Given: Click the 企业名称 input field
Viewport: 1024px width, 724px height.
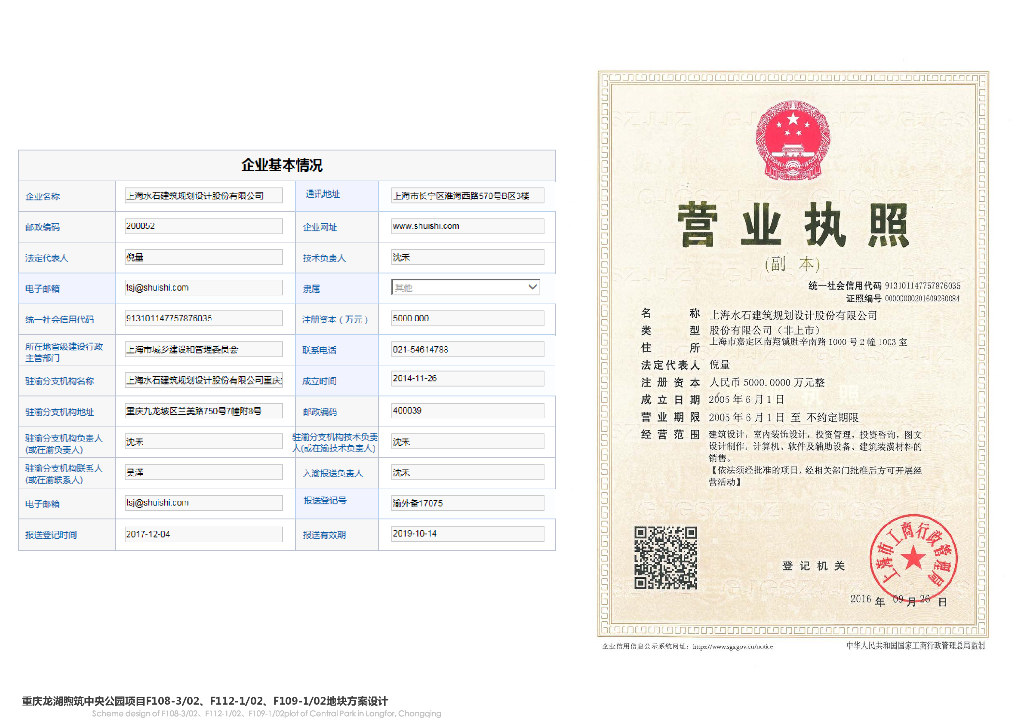Looking at the screenshot, I should pos(204,195).
